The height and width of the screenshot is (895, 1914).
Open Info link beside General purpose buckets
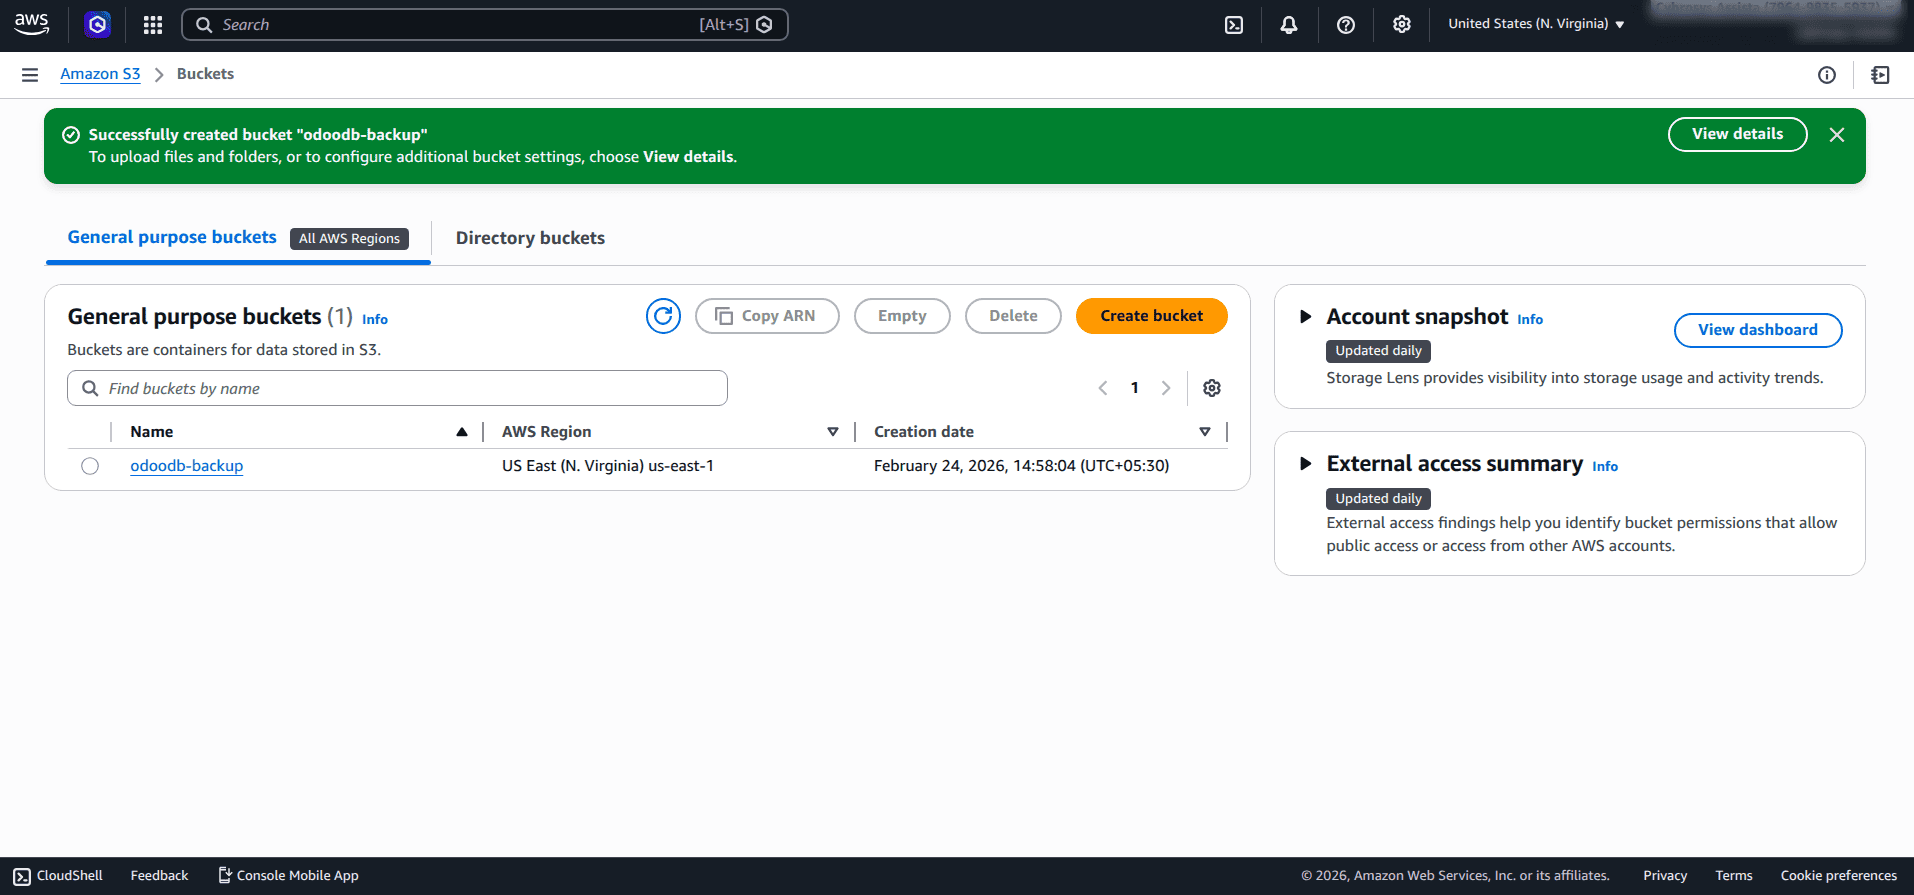click(x=375, y=319)
